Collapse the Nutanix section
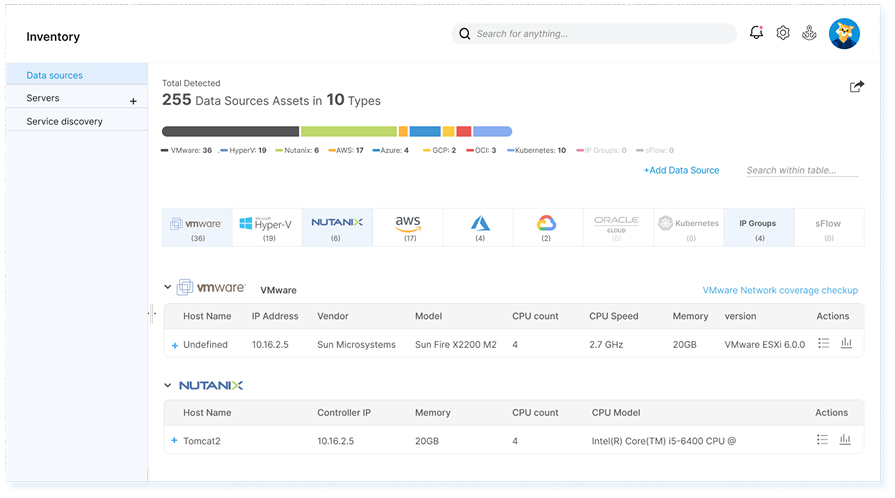The width and height of the screenshot is (895, 498). 167,385
